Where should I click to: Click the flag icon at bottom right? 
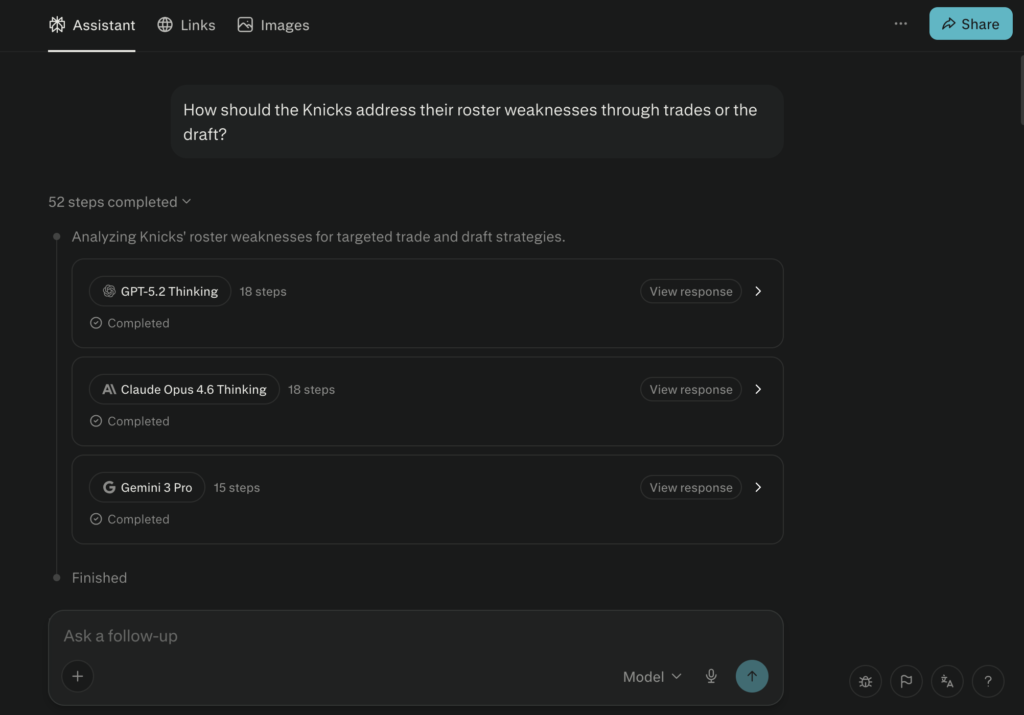pyautogui.click(x=906, y=682)
